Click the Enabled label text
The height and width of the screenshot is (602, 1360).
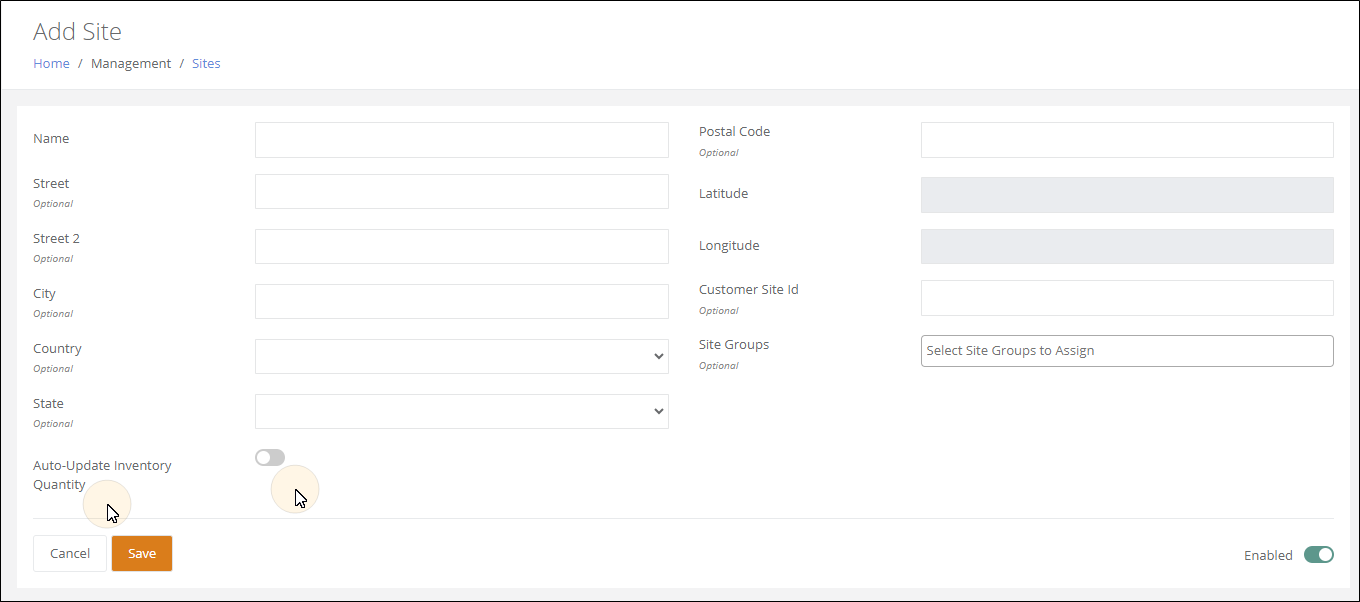click(x=1268, y=555)
